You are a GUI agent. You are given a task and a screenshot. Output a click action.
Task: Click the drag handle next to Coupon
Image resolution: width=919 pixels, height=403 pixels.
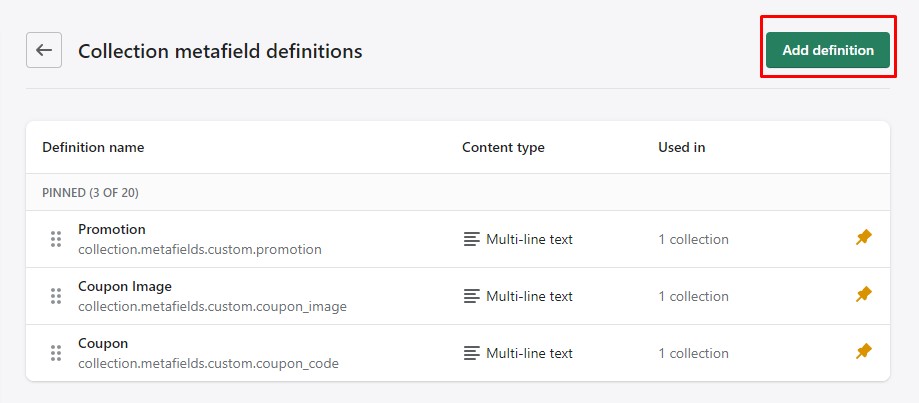pyautogui.click(x=56, y=353)
